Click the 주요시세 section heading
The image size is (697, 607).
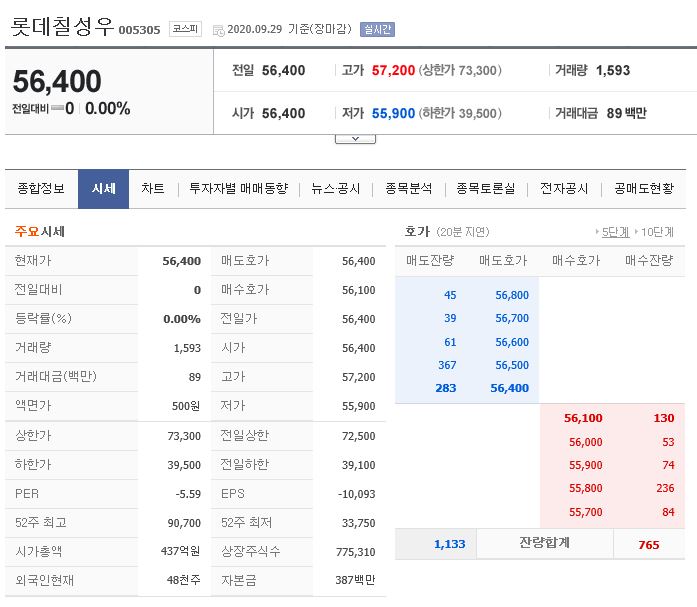[x=40, y=232]
